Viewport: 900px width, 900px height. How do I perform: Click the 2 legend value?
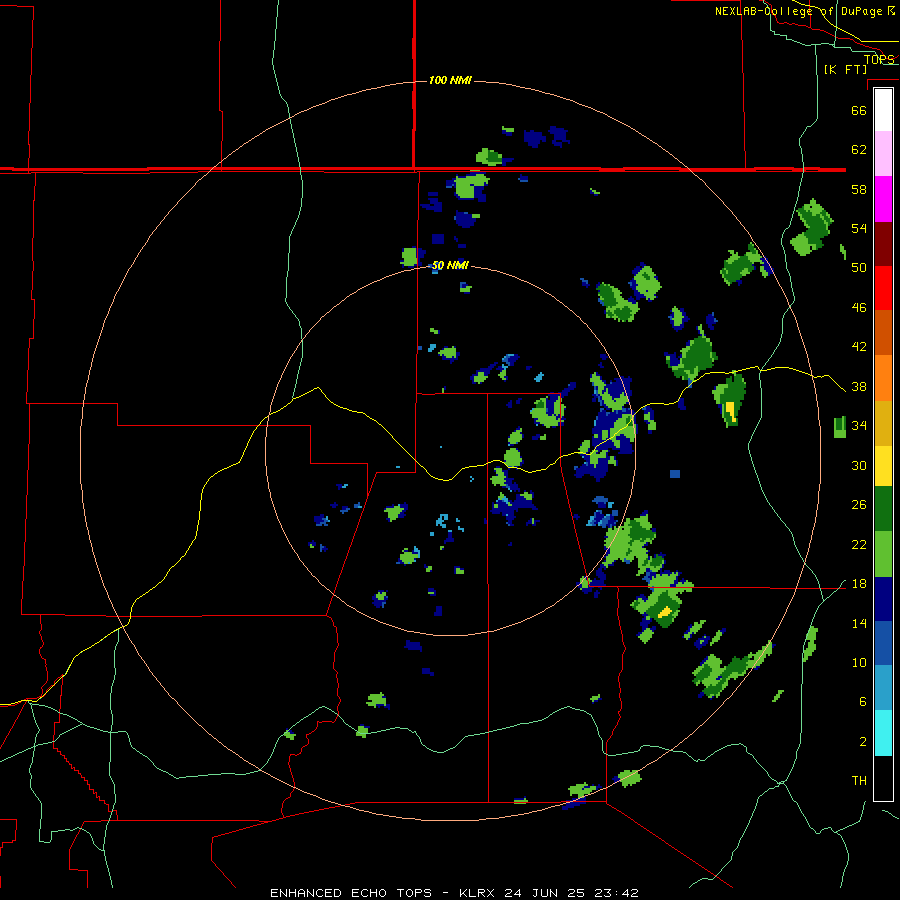coord(862,742)
